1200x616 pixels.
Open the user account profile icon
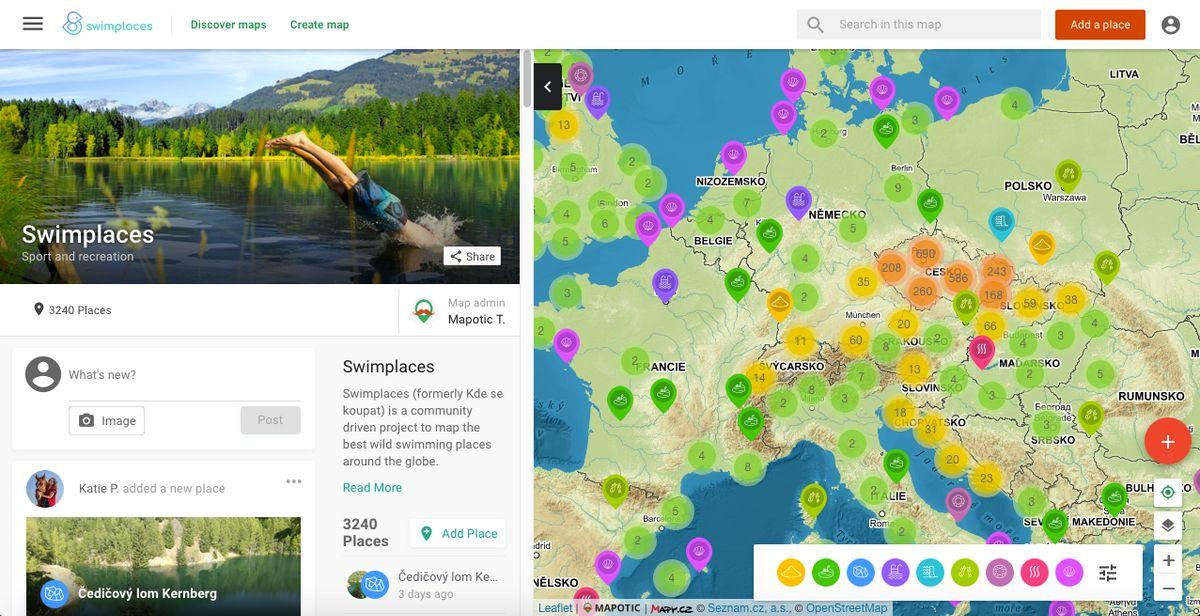(1171, 25)
